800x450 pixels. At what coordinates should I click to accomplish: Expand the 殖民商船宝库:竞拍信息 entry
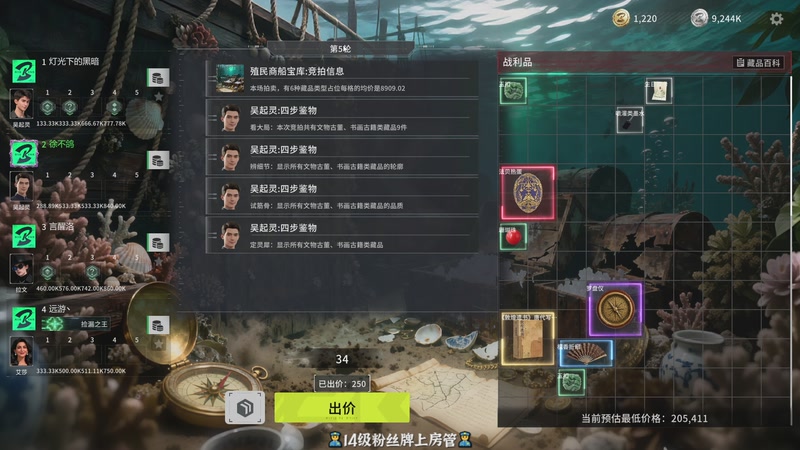[342, 78]
